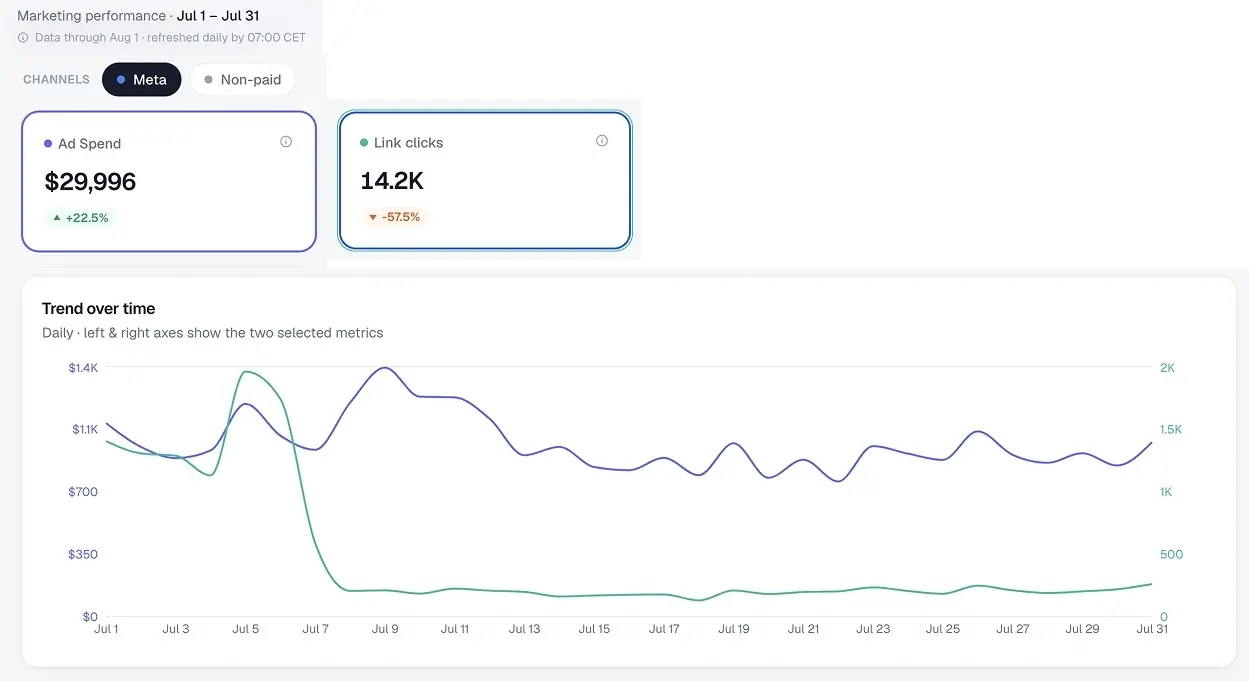Click the Jul 1 axis label
This screenshot has width=1249, height=681.
(x=106, y=629)
